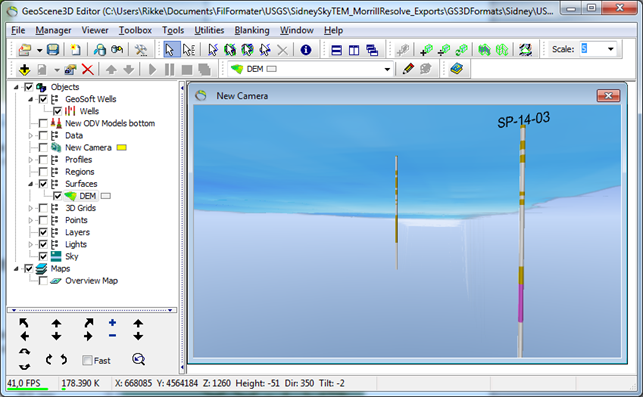Viewport: 643px width, 397px height.
Task: Click the pencil edit icon beside DEM dropdown
Action: pos(408,69)
